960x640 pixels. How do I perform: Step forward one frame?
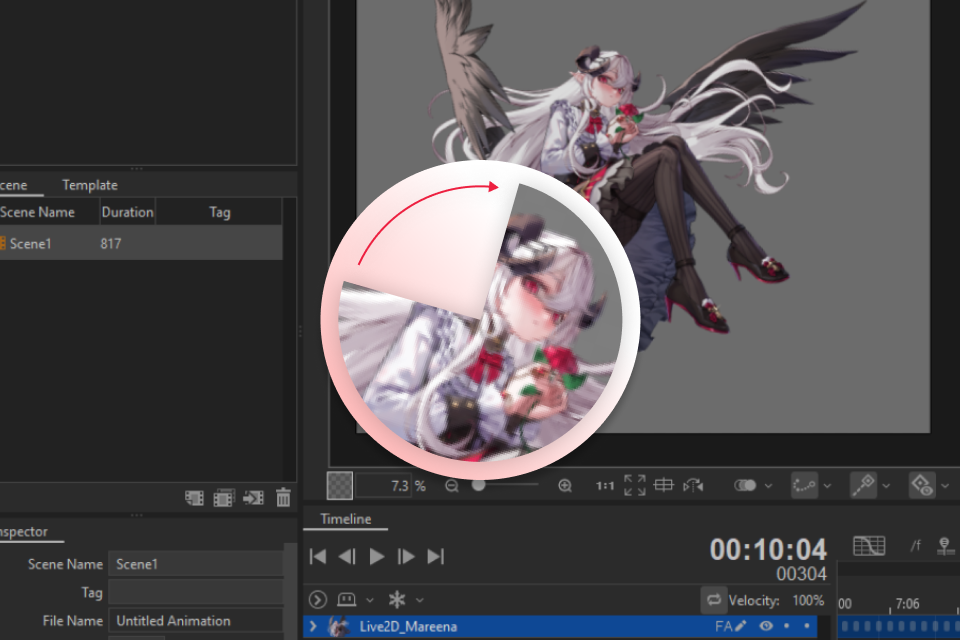pos(405,556)
